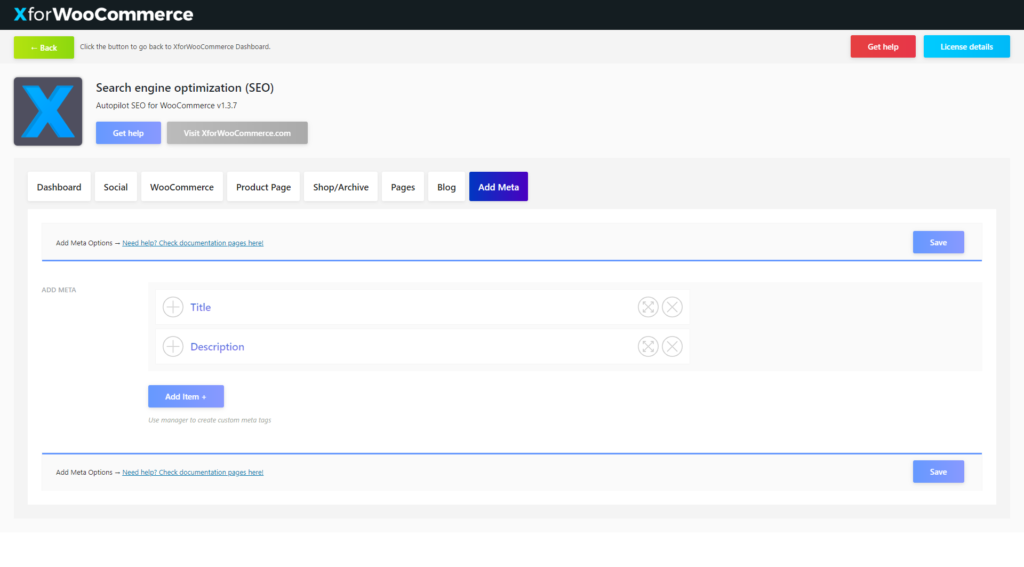The width and height of the screenshot is (1024, 567).
Task: Click the Title meta label
Action: click(x=200, y=307)
